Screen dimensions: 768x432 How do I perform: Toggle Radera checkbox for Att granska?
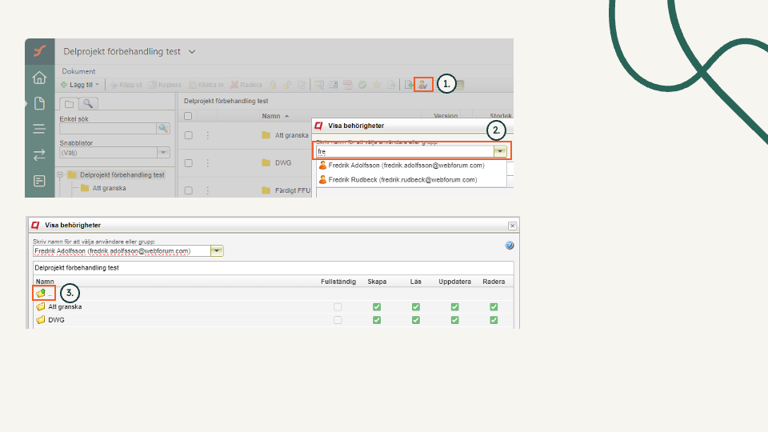pos(493,307)
